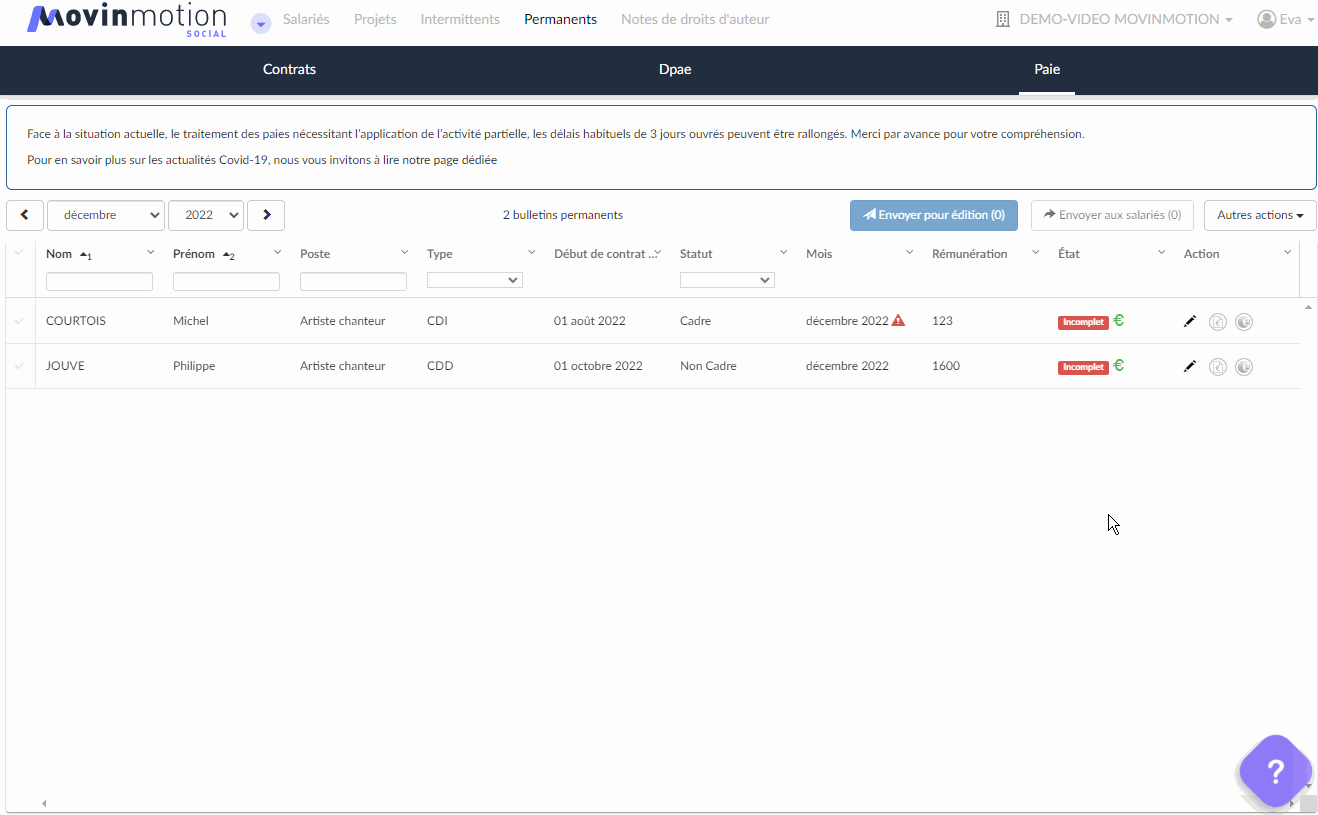Screen dimensions: 1318x815
Task: Open the Action column menu chevron
Action: tap(1288, 253)
